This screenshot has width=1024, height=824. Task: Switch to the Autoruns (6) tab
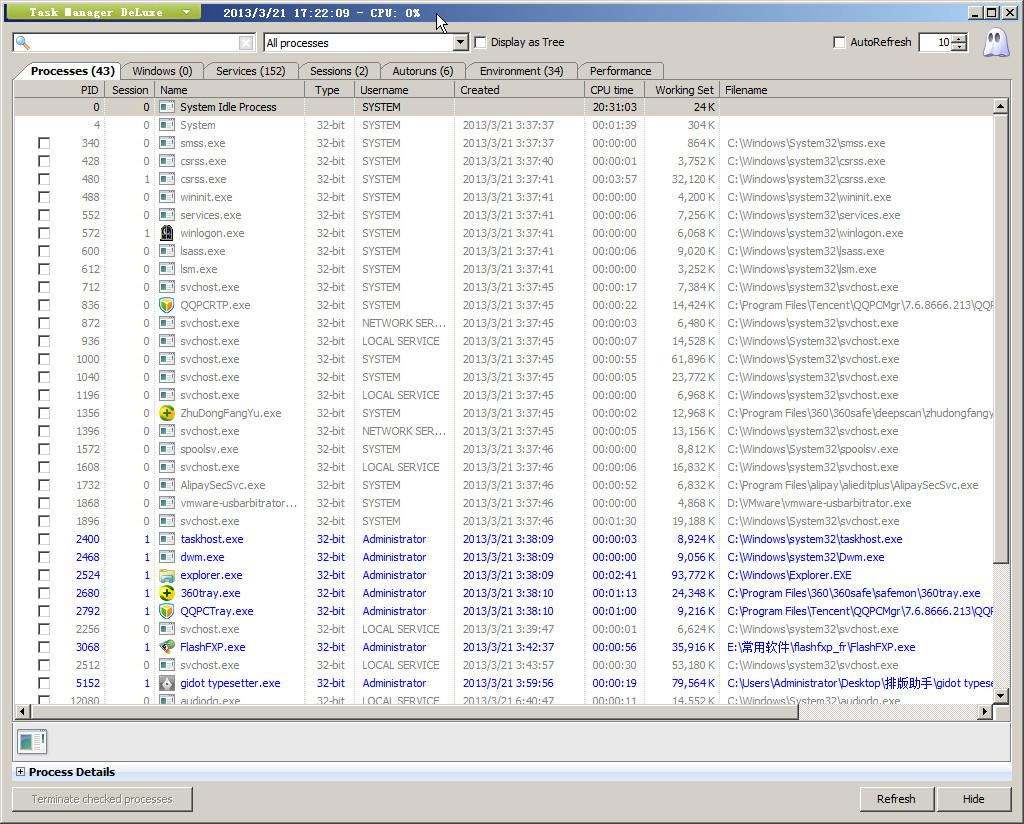pyautogui.click(x=423, y=71)
